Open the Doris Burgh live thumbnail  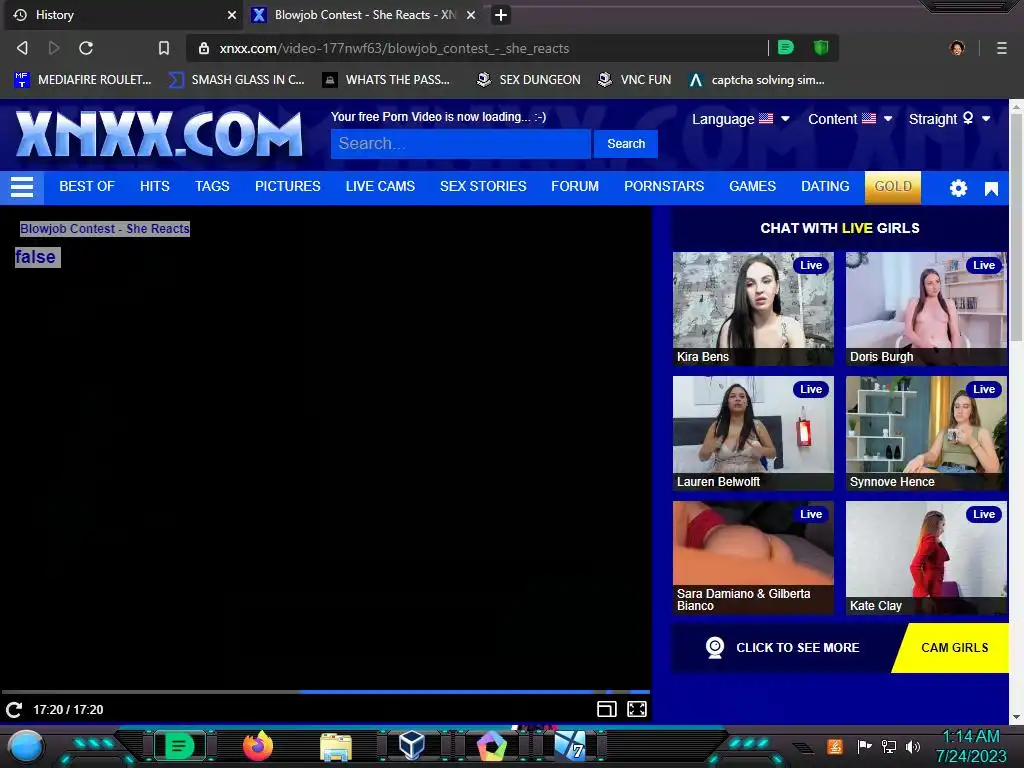click(926, 308)
